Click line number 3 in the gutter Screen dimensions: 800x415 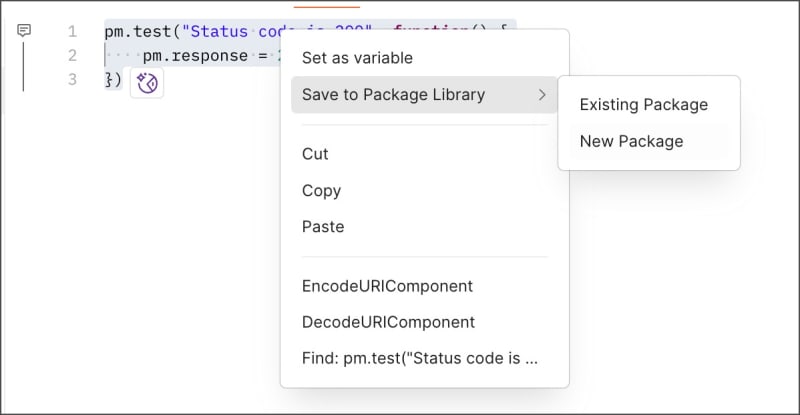(72, 79)
